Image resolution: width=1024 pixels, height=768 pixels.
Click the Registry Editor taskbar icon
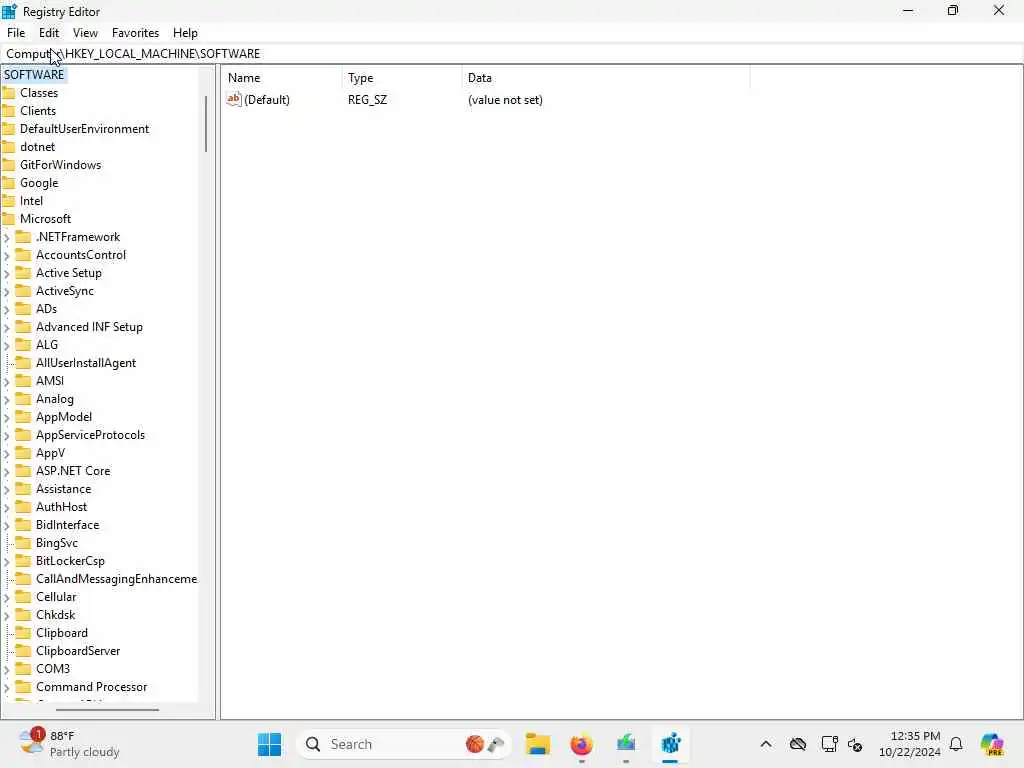(671, 744)
